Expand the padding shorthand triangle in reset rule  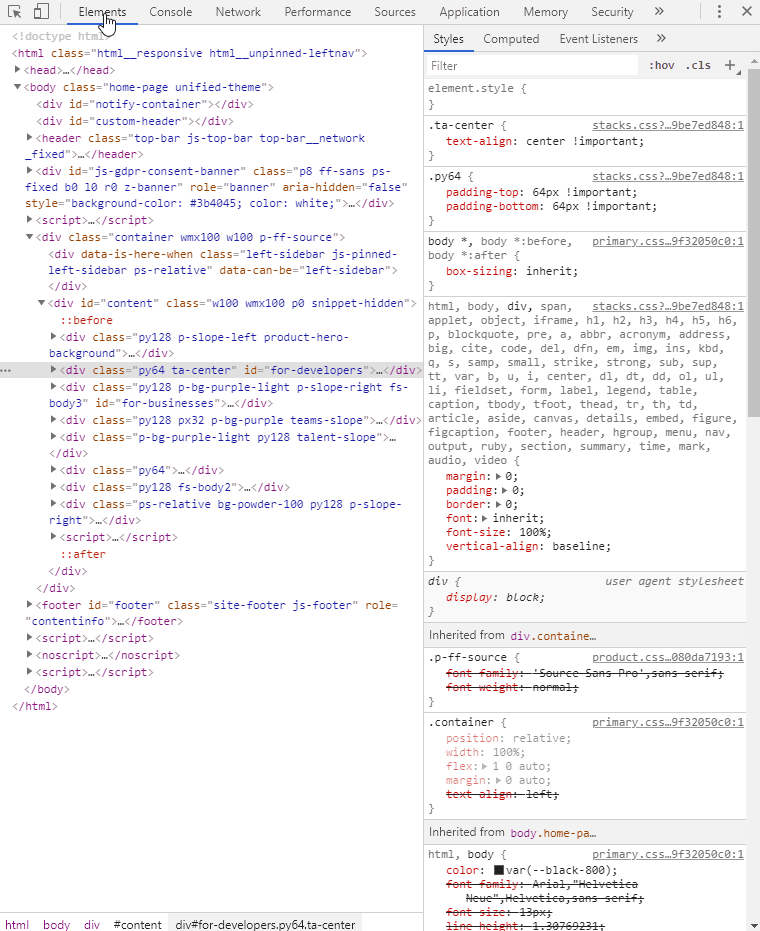click(505, 490)
